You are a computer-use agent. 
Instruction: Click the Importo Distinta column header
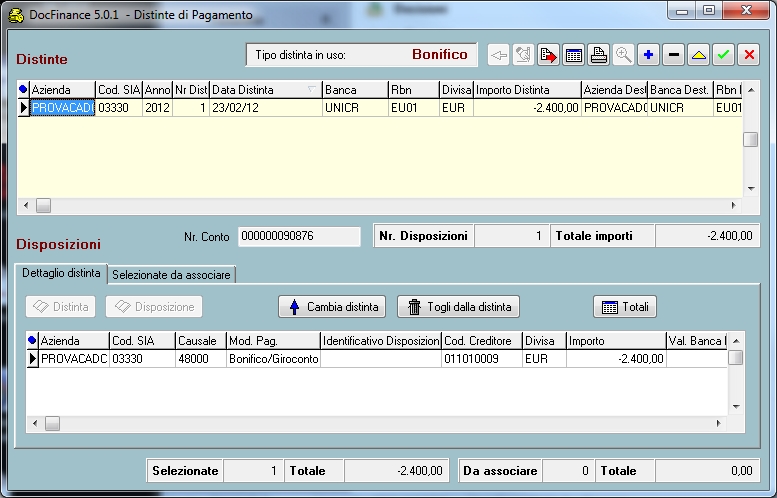526,90
